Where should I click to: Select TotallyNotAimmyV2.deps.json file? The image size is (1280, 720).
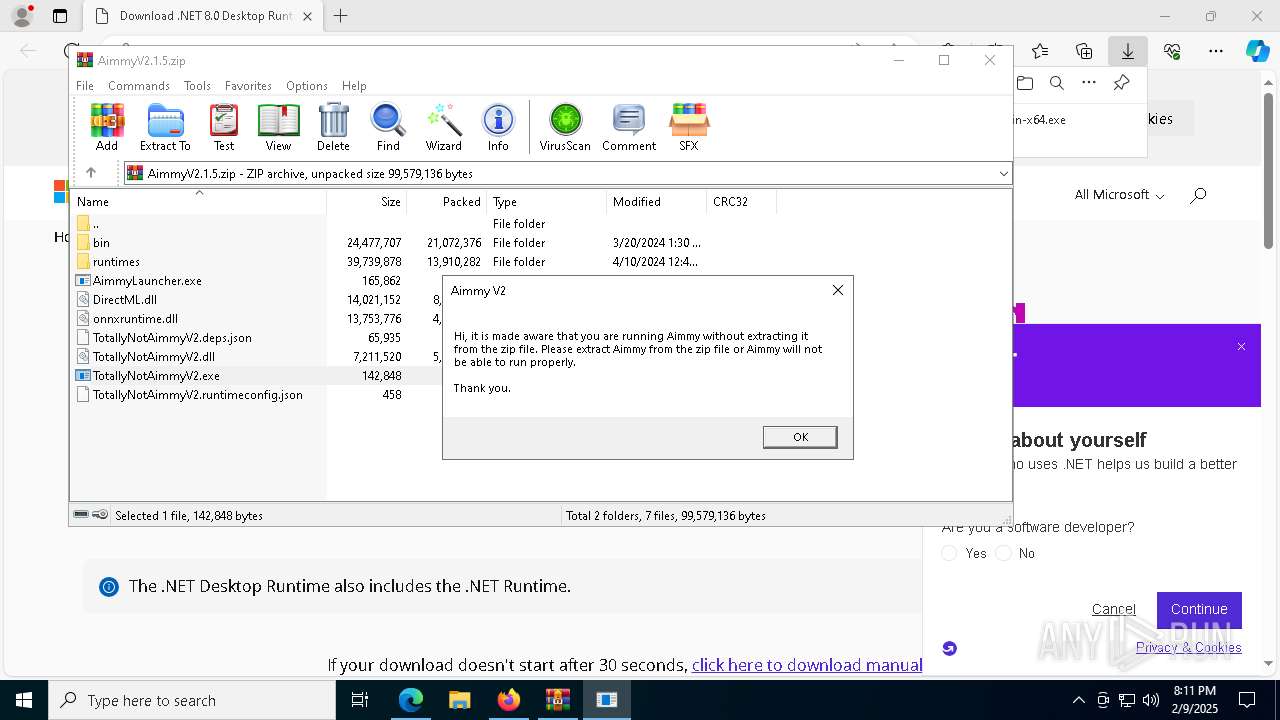click(172, 338)
